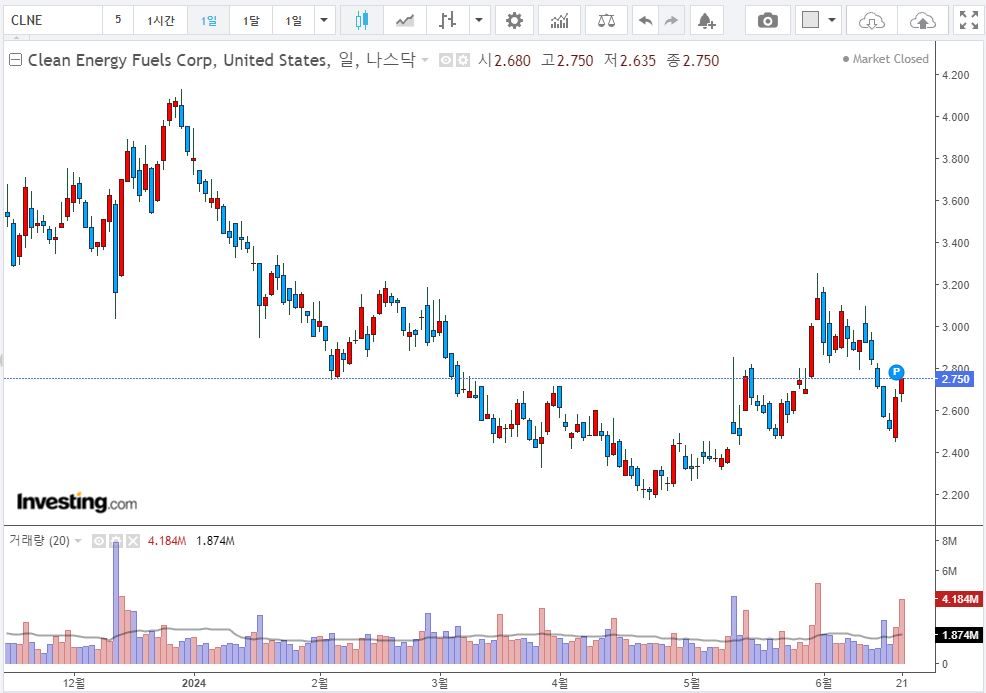
Task: Select the candlestick chart type
Action: pos(361,20)
